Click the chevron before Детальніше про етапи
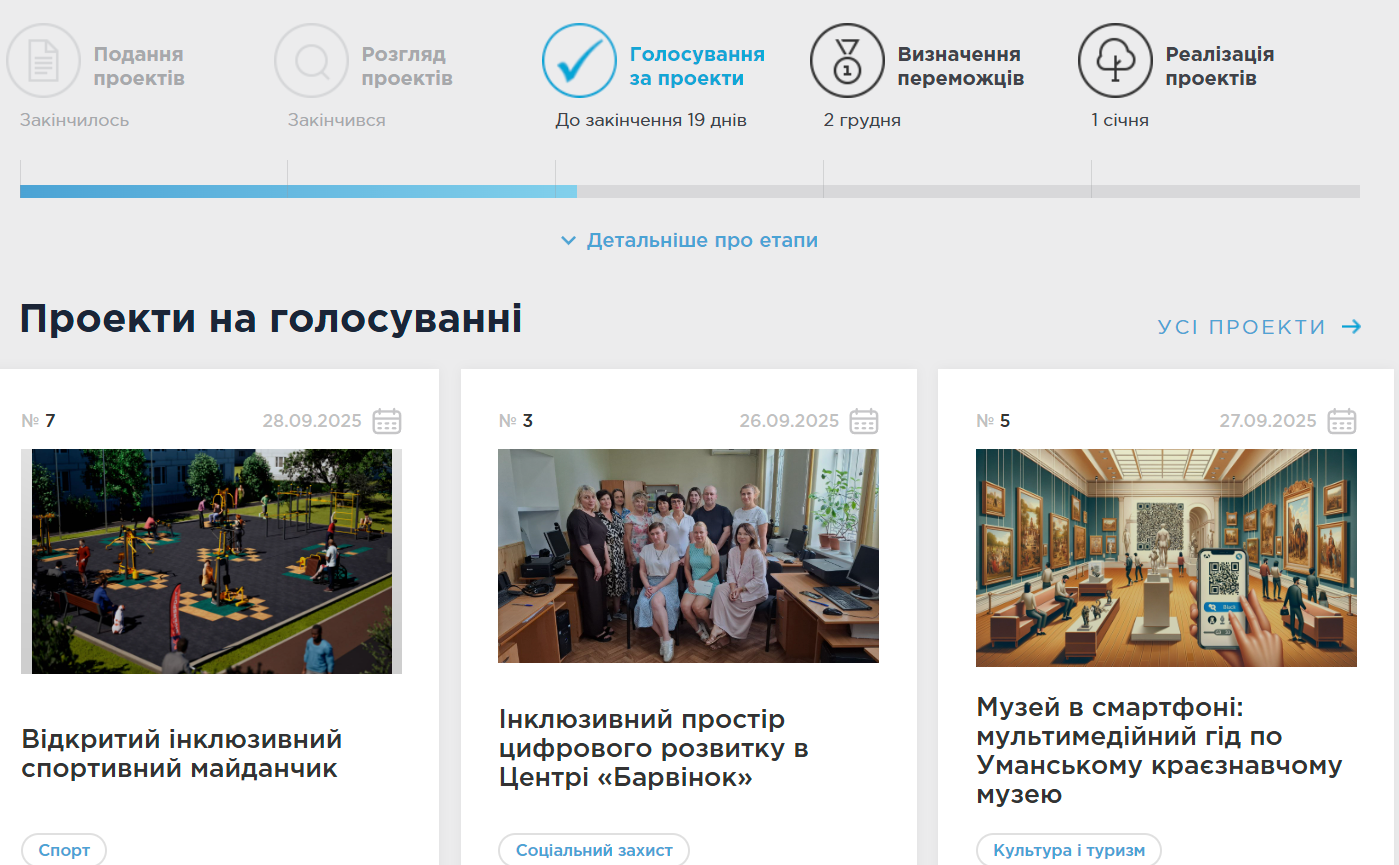1399x865 pixels. [569, 240]
